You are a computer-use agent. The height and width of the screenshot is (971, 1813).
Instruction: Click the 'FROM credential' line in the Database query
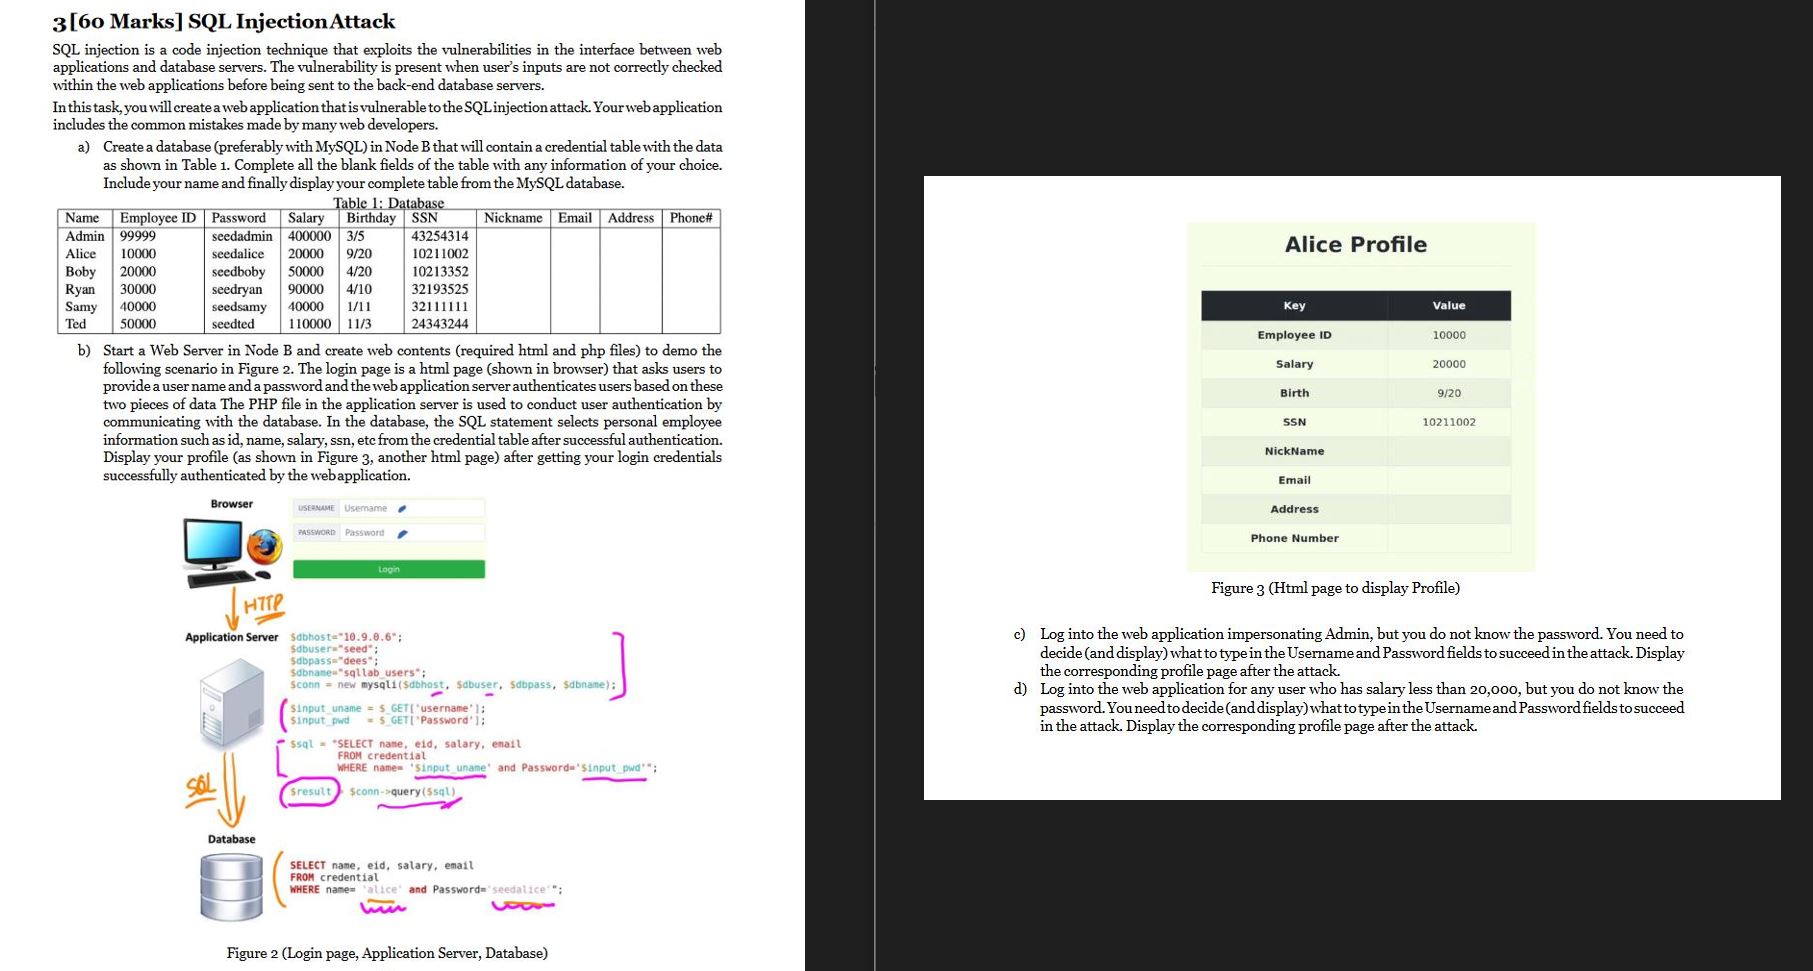334,878
